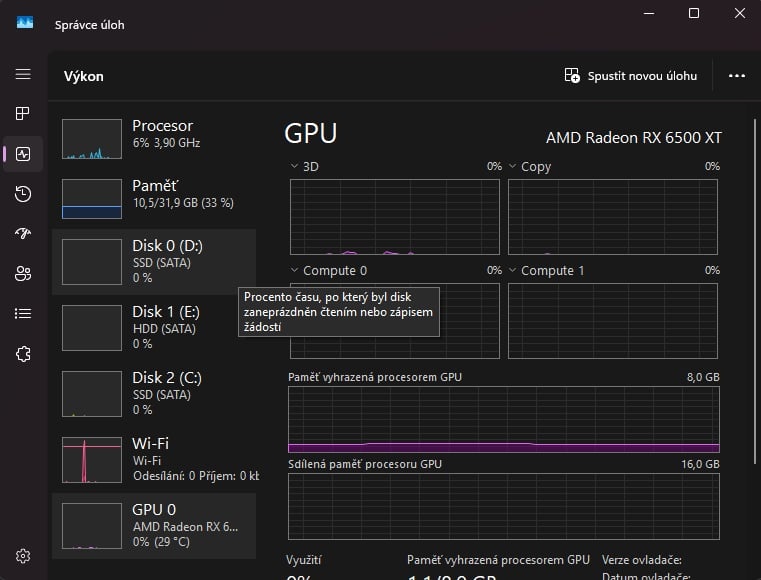761x580 pixels.
Task: Expand the Compute 1 graph dropdown
Action: pos(513,271)
